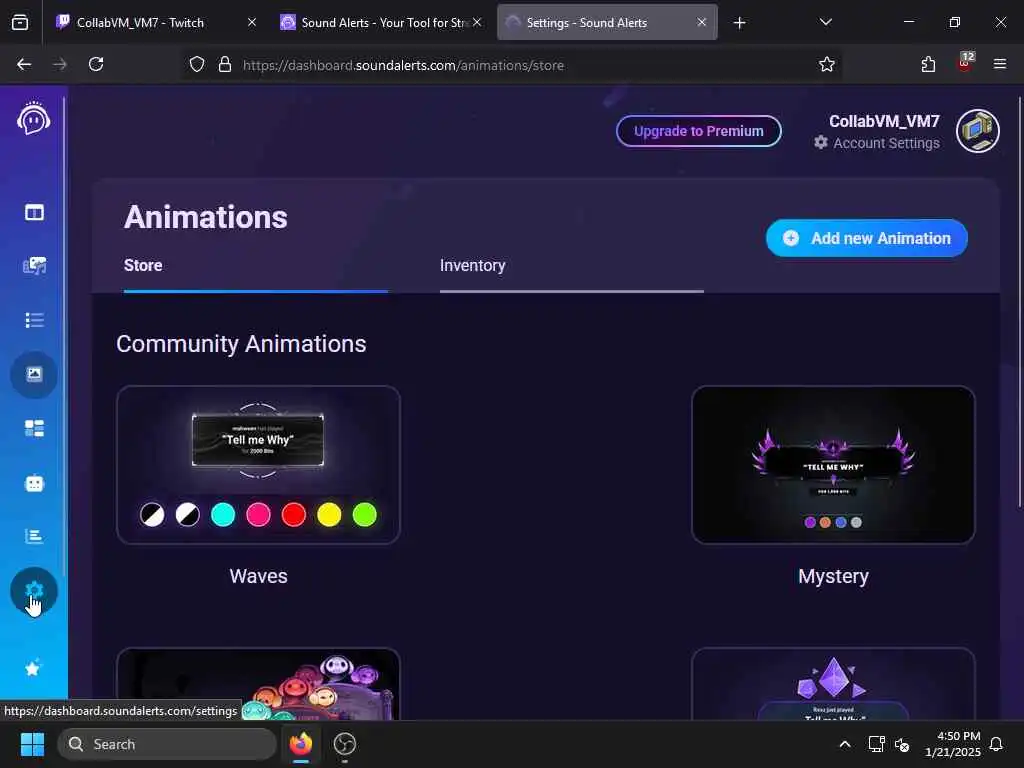Choose the cyan Waves color swatch
The width and height of the screenshot is (1024, 768).
click(x=223, y=515)
